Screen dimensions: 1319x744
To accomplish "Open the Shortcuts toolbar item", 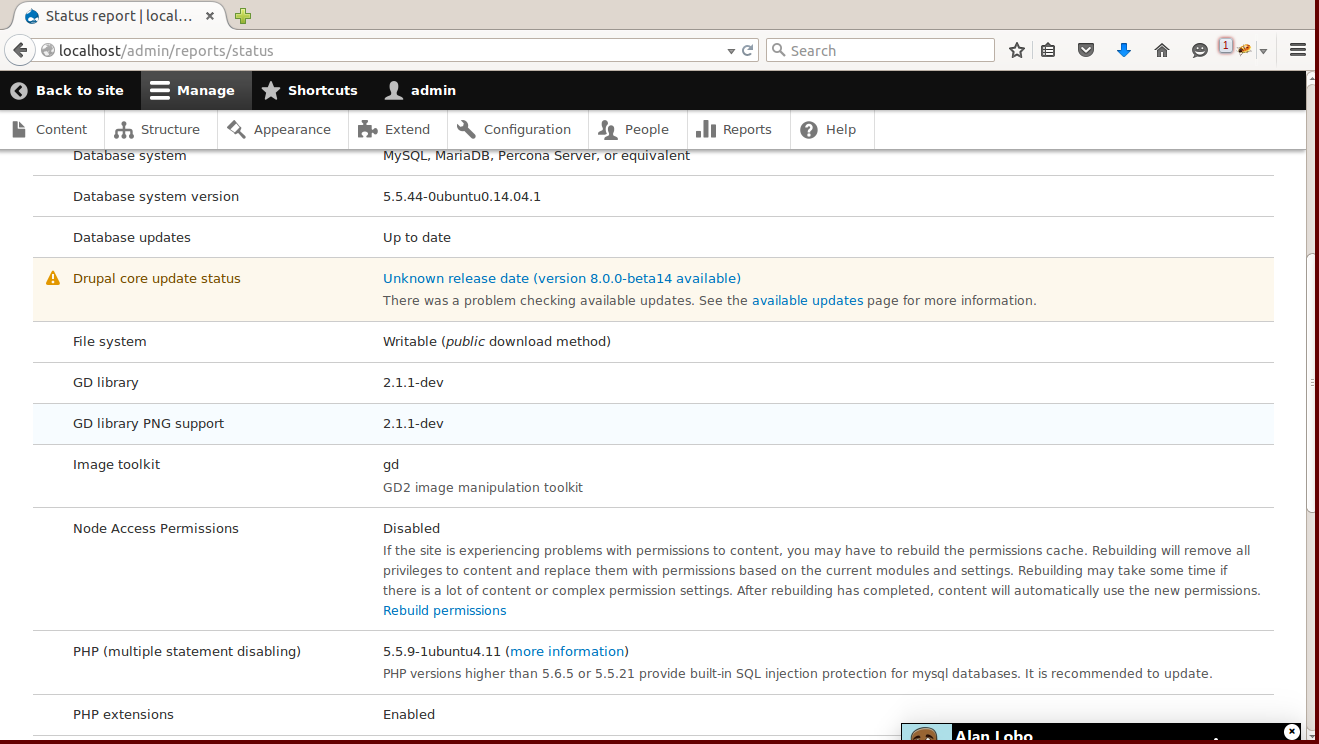I will [x=310, y=90].
